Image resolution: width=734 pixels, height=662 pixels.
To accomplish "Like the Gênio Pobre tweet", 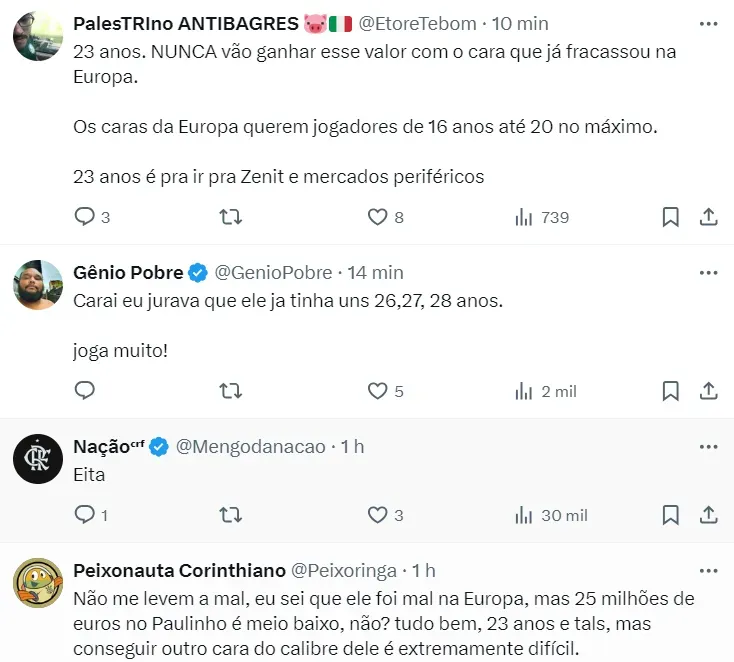I will tap(377, 391).
